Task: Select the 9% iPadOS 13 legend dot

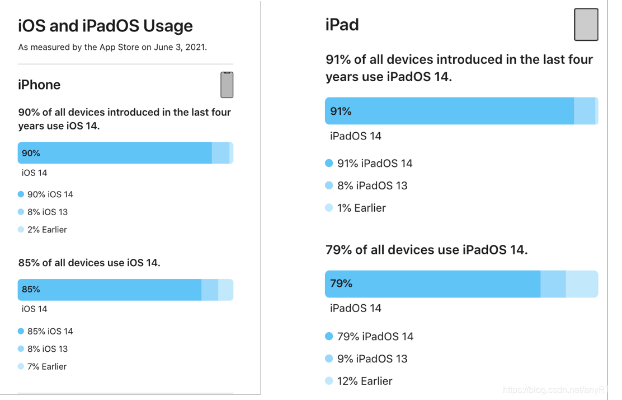Action: click(x=329, y=359)
